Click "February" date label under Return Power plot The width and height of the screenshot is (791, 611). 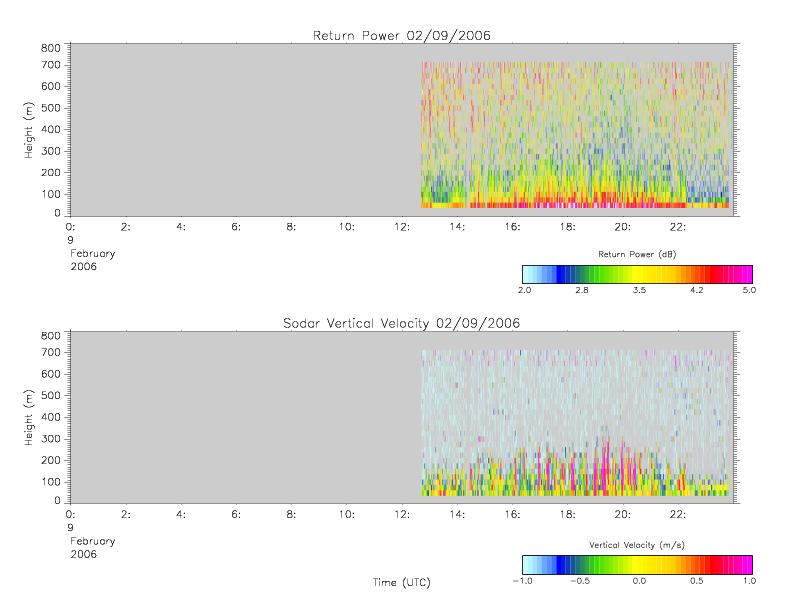click(93, 254)
